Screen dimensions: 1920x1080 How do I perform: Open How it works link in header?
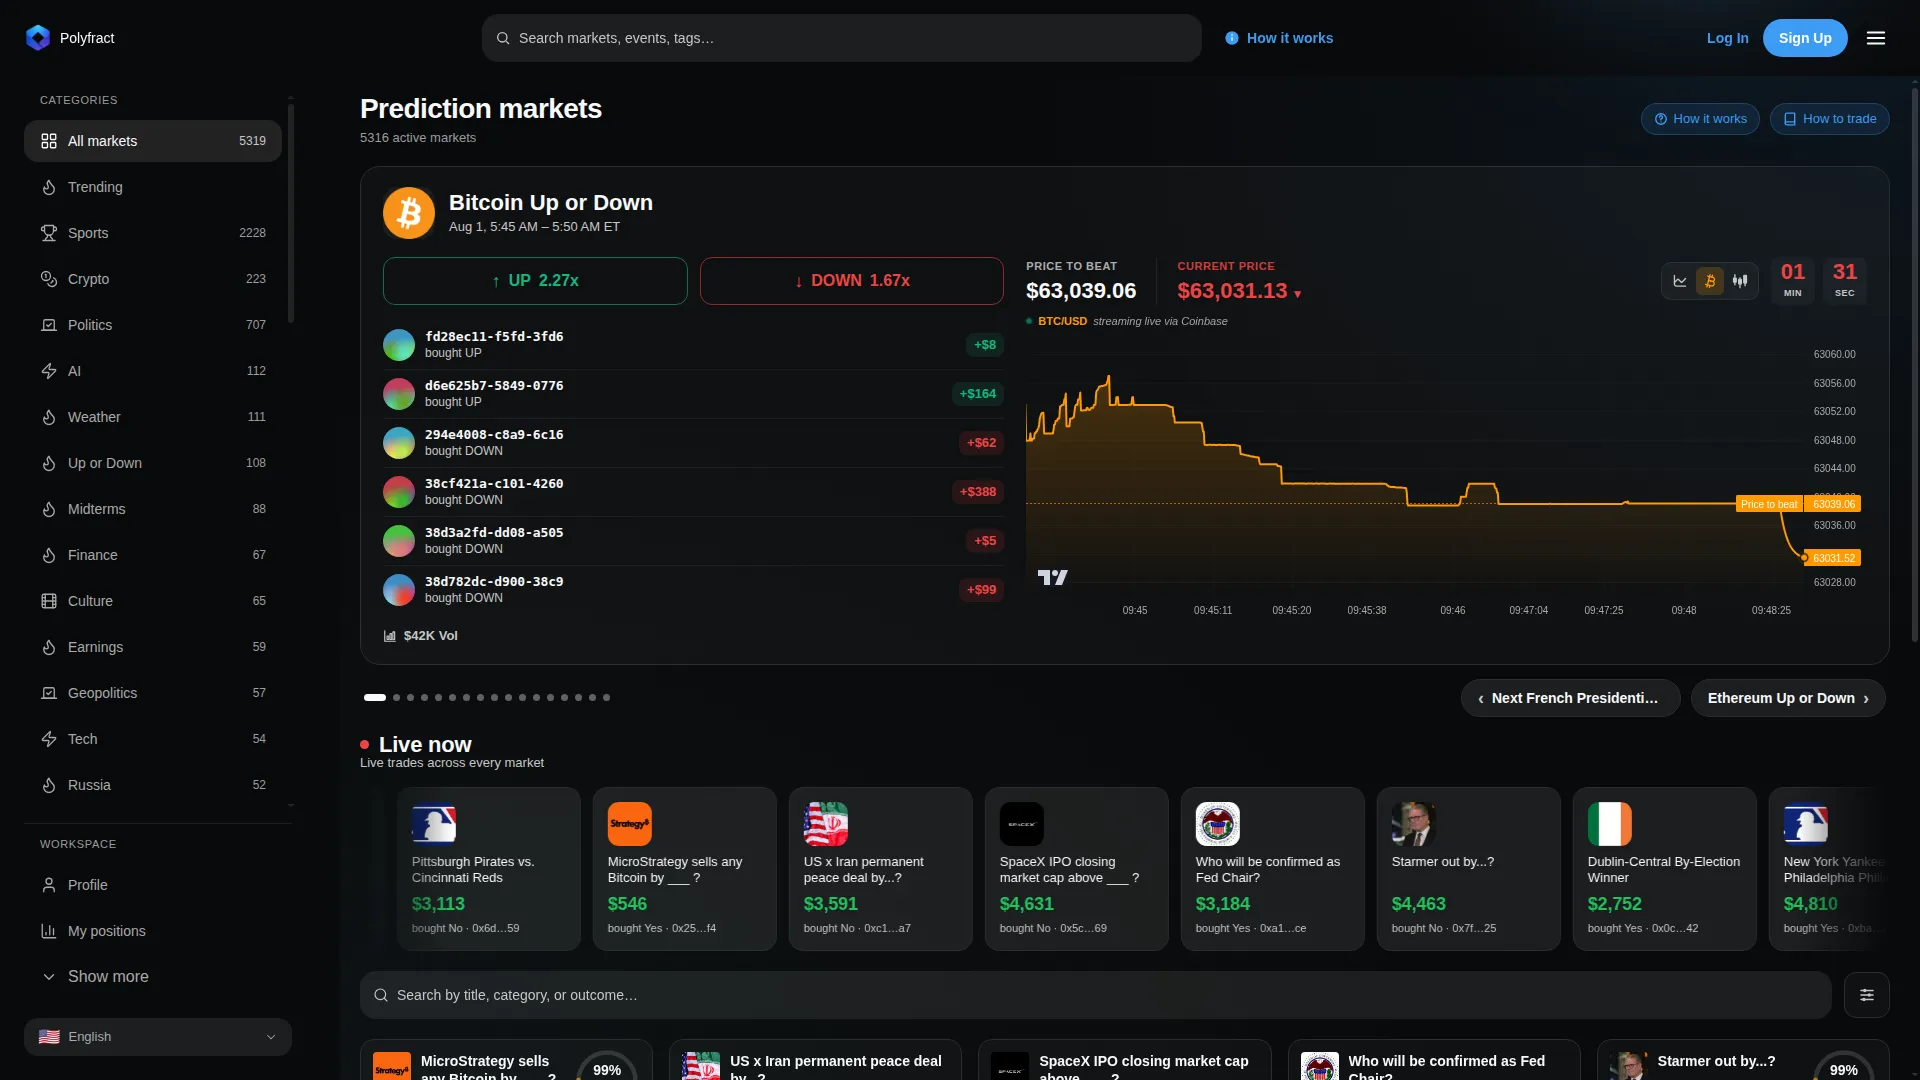1279,38
